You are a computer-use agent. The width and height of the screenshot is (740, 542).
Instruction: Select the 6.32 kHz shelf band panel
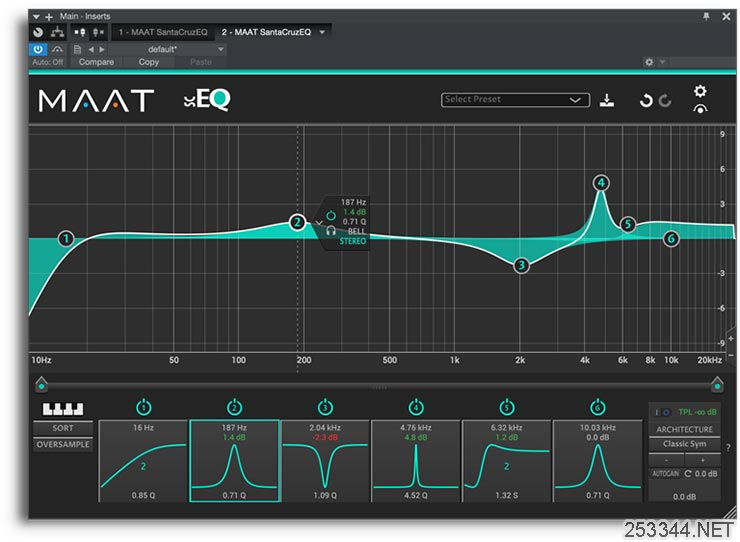pos(507,461)
